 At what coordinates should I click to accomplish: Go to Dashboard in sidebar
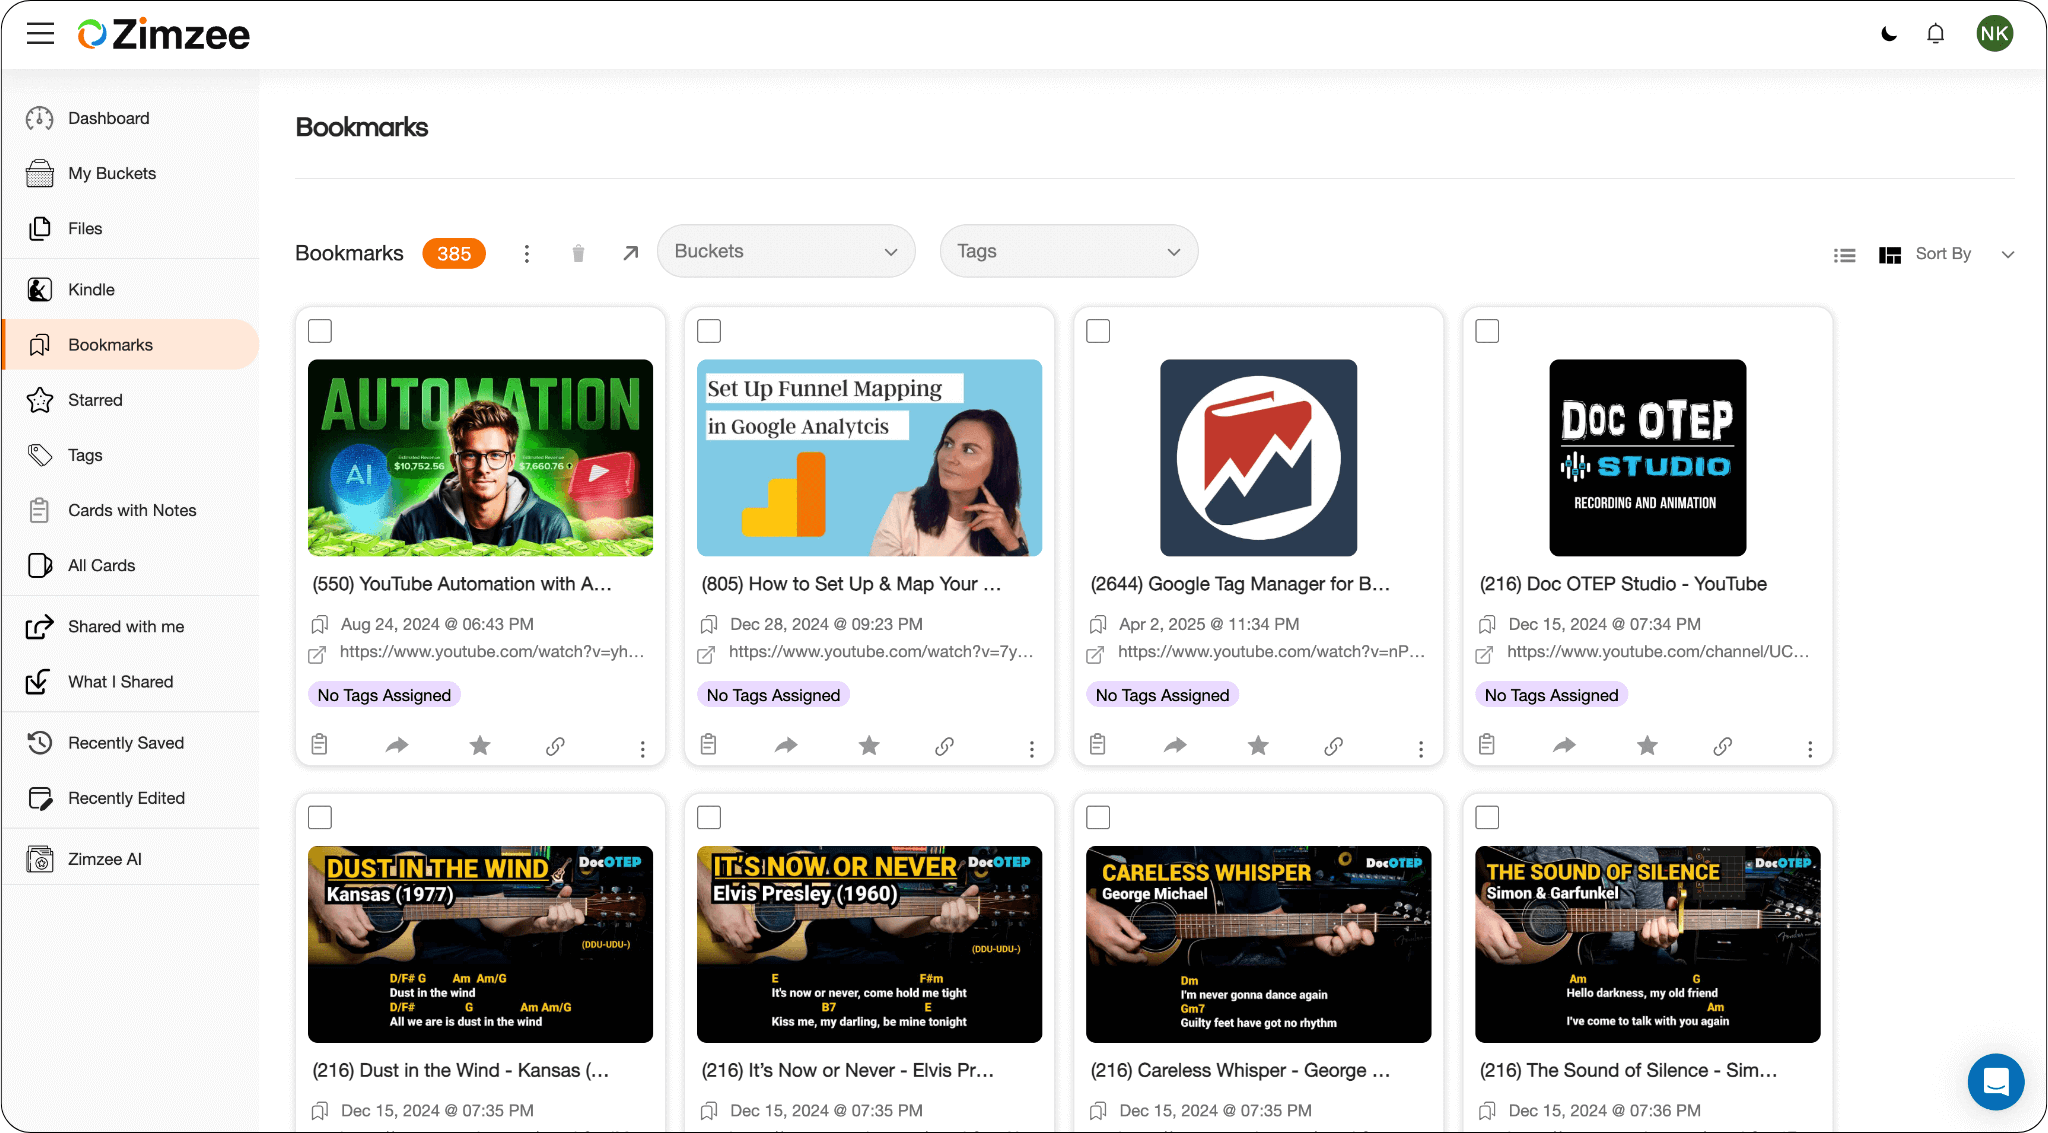pos(131,118)
